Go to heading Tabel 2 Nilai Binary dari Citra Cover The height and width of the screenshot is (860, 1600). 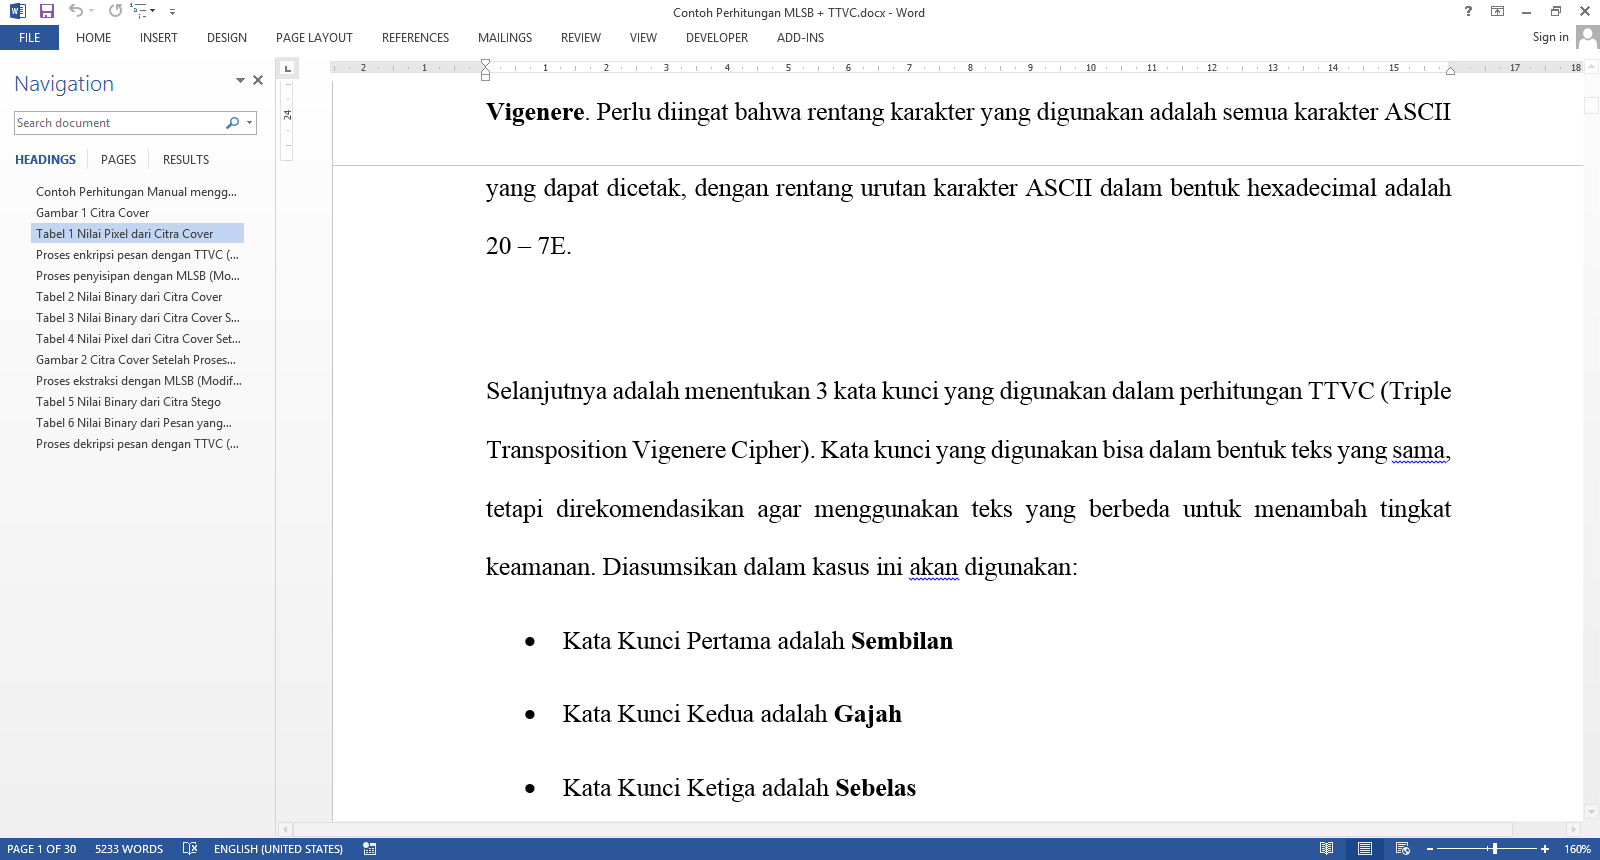pos(129,297)
